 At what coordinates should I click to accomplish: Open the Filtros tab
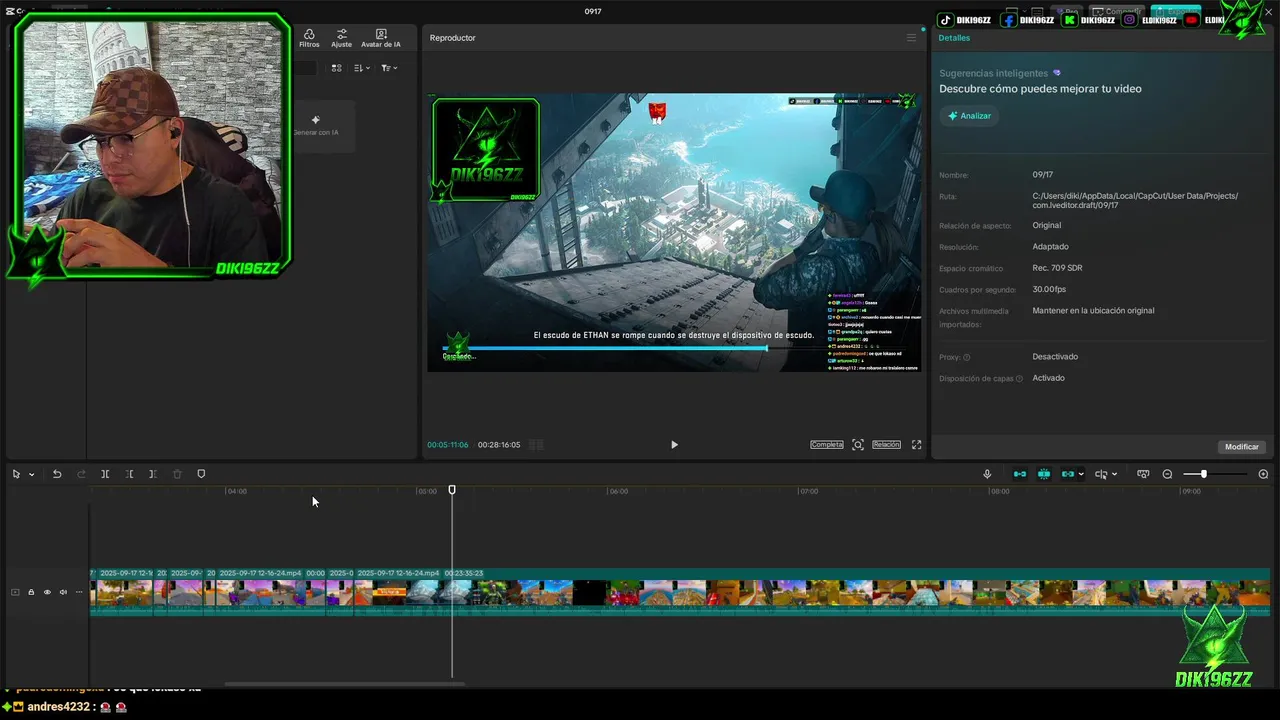point(309,38)
